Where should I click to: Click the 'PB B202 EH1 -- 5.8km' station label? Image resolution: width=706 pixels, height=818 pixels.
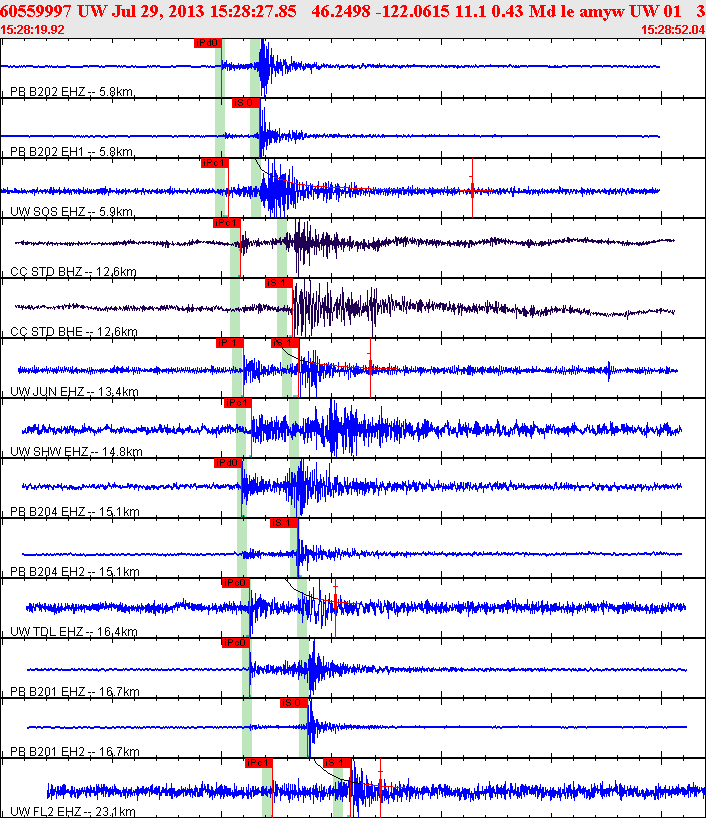point(71,152)
